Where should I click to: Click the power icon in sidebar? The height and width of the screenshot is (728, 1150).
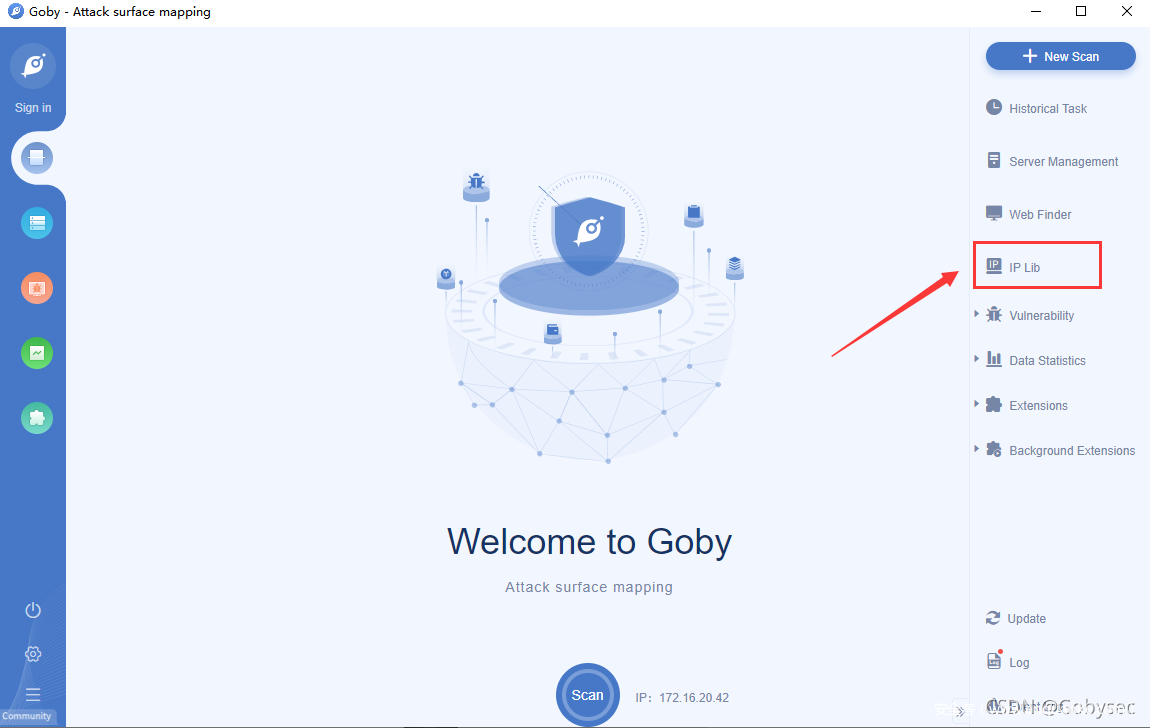click(33, 610)
